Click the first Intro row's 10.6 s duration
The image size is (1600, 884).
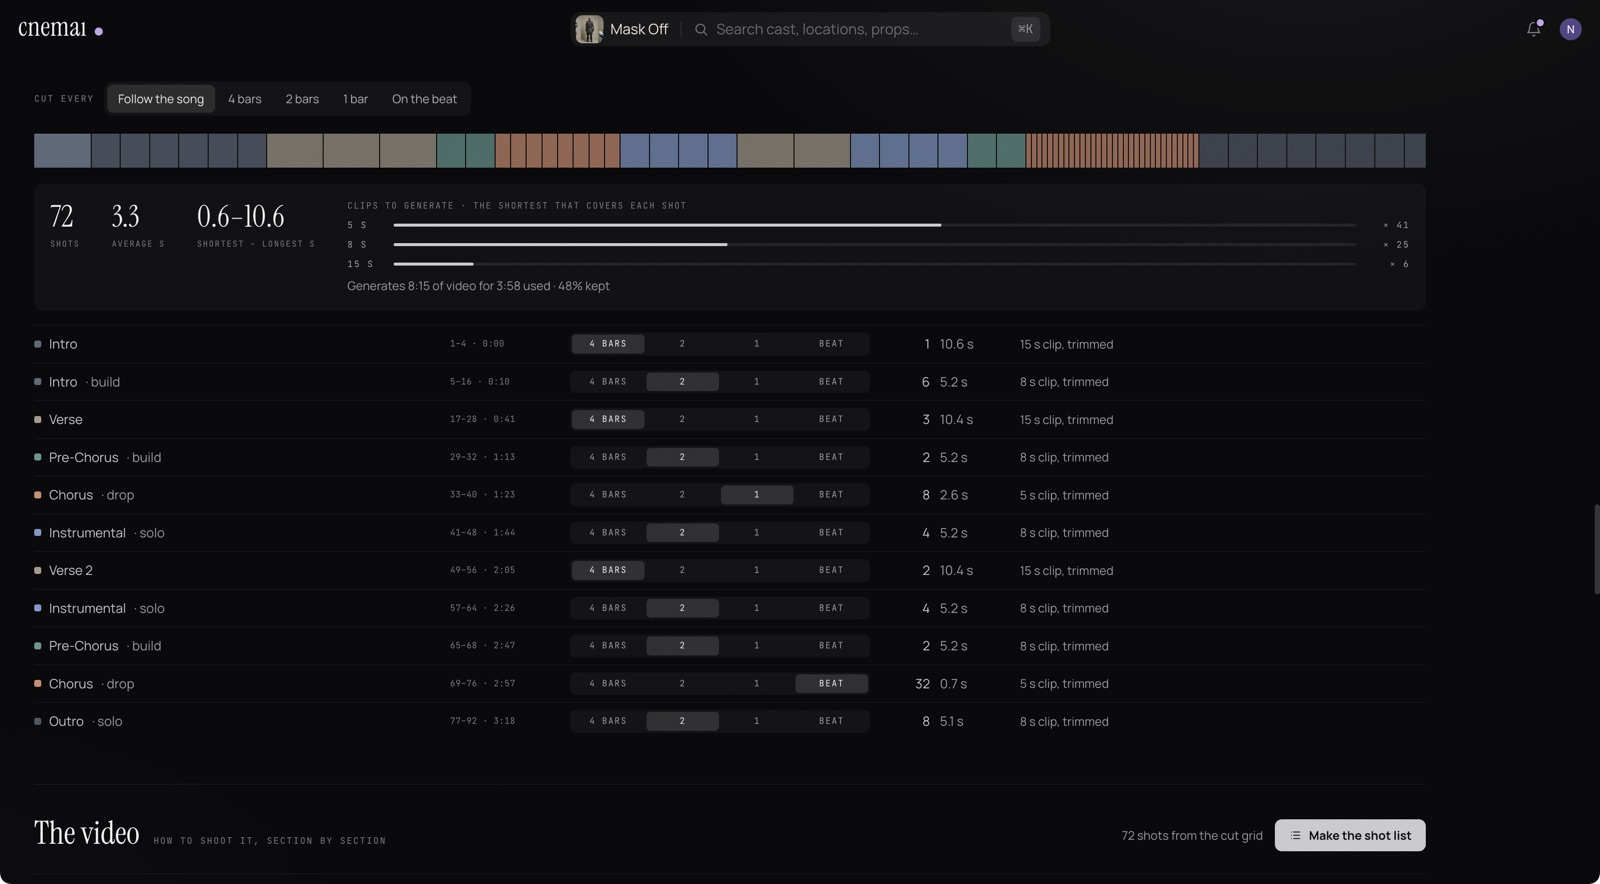coord(956,344)
